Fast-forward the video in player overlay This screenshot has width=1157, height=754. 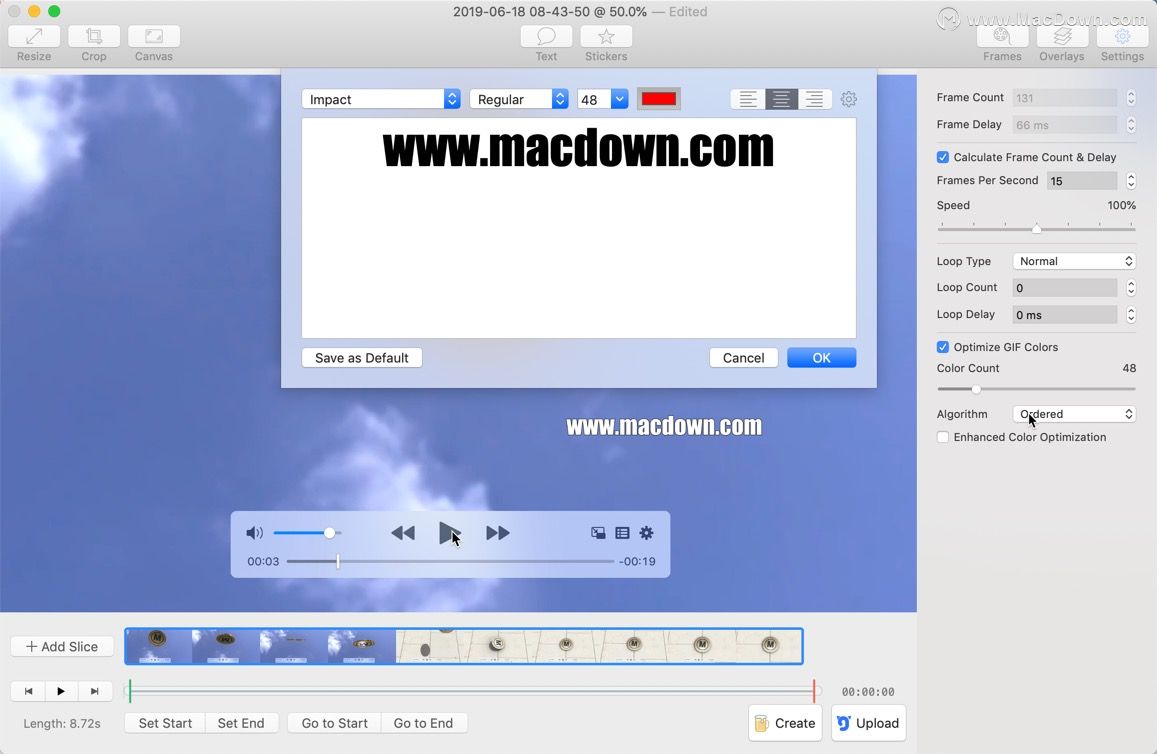point(497,533)
